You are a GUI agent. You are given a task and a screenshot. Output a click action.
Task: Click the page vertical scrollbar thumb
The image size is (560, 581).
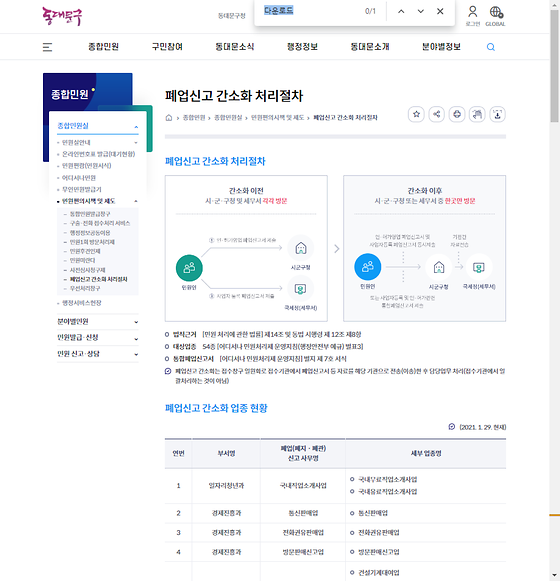(x=554, y=67)
